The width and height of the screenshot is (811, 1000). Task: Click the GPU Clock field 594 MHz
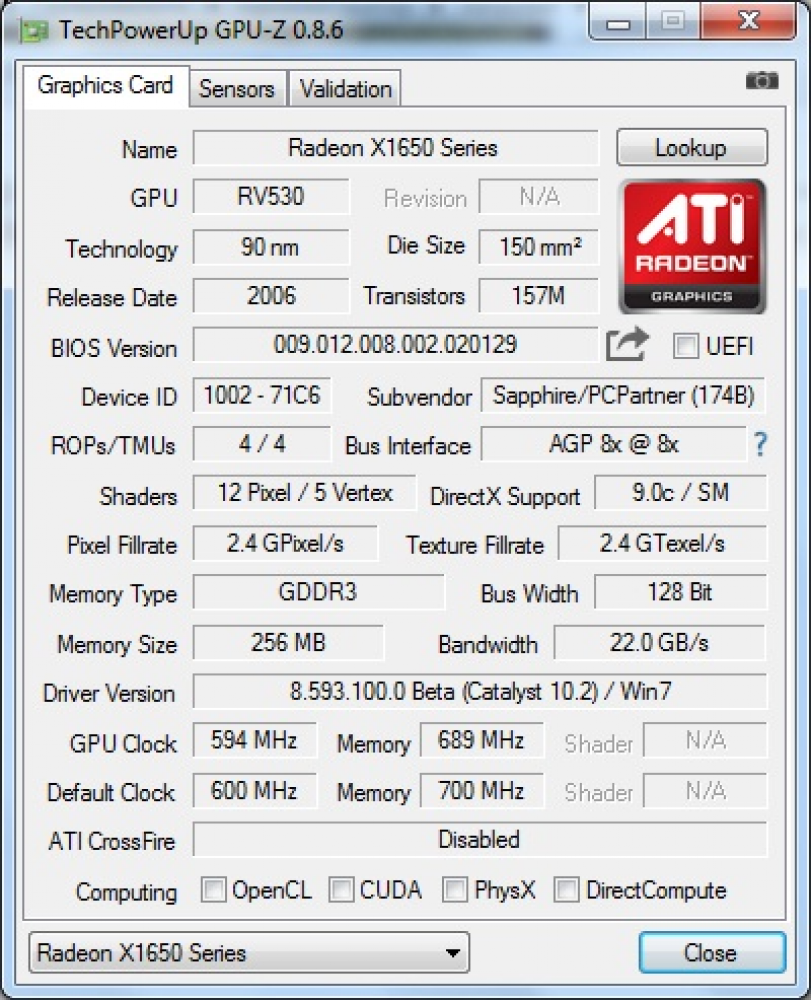click(x=254, y=740)
